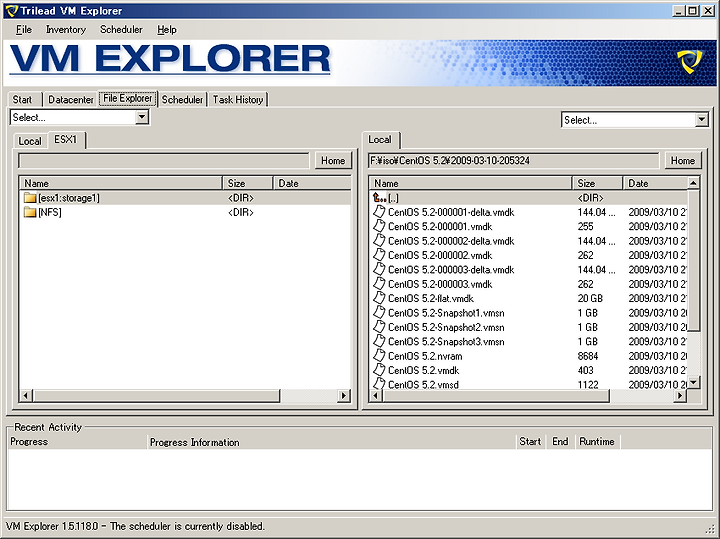Viewport: 720px width, 539px height.
Task: Switch to the Datacenter tab
Action: pos(70,100)
